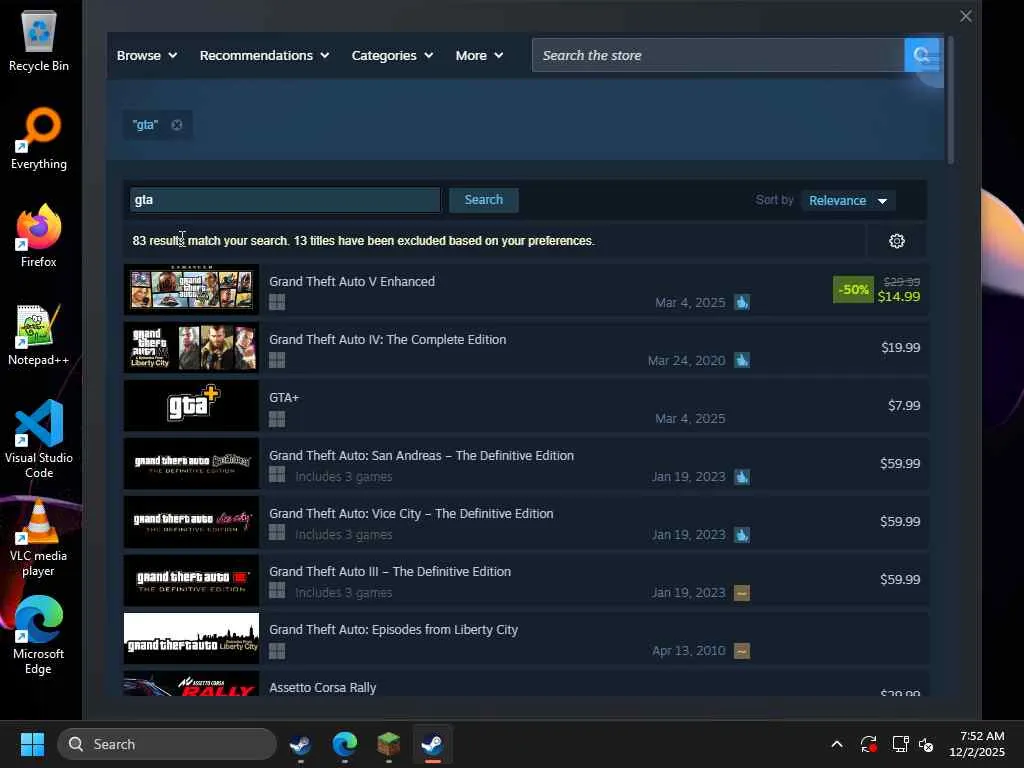This screenshot has width=1024, height=768.
Task: Click the $14.99 sale price
Action: pos(899,296)
